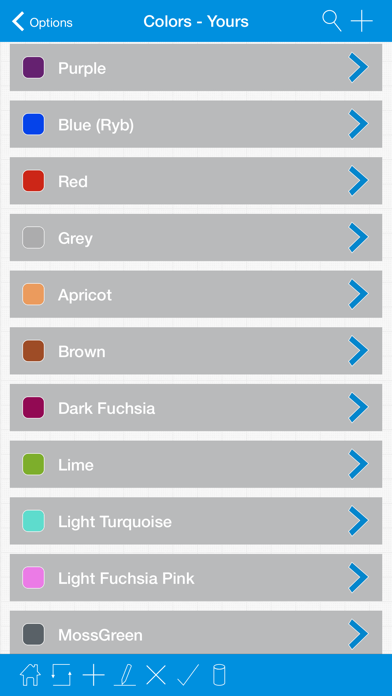Select the Grey list item
This screenshot has height=696, width=392.
pyautogui.click(x=196, y=237)
